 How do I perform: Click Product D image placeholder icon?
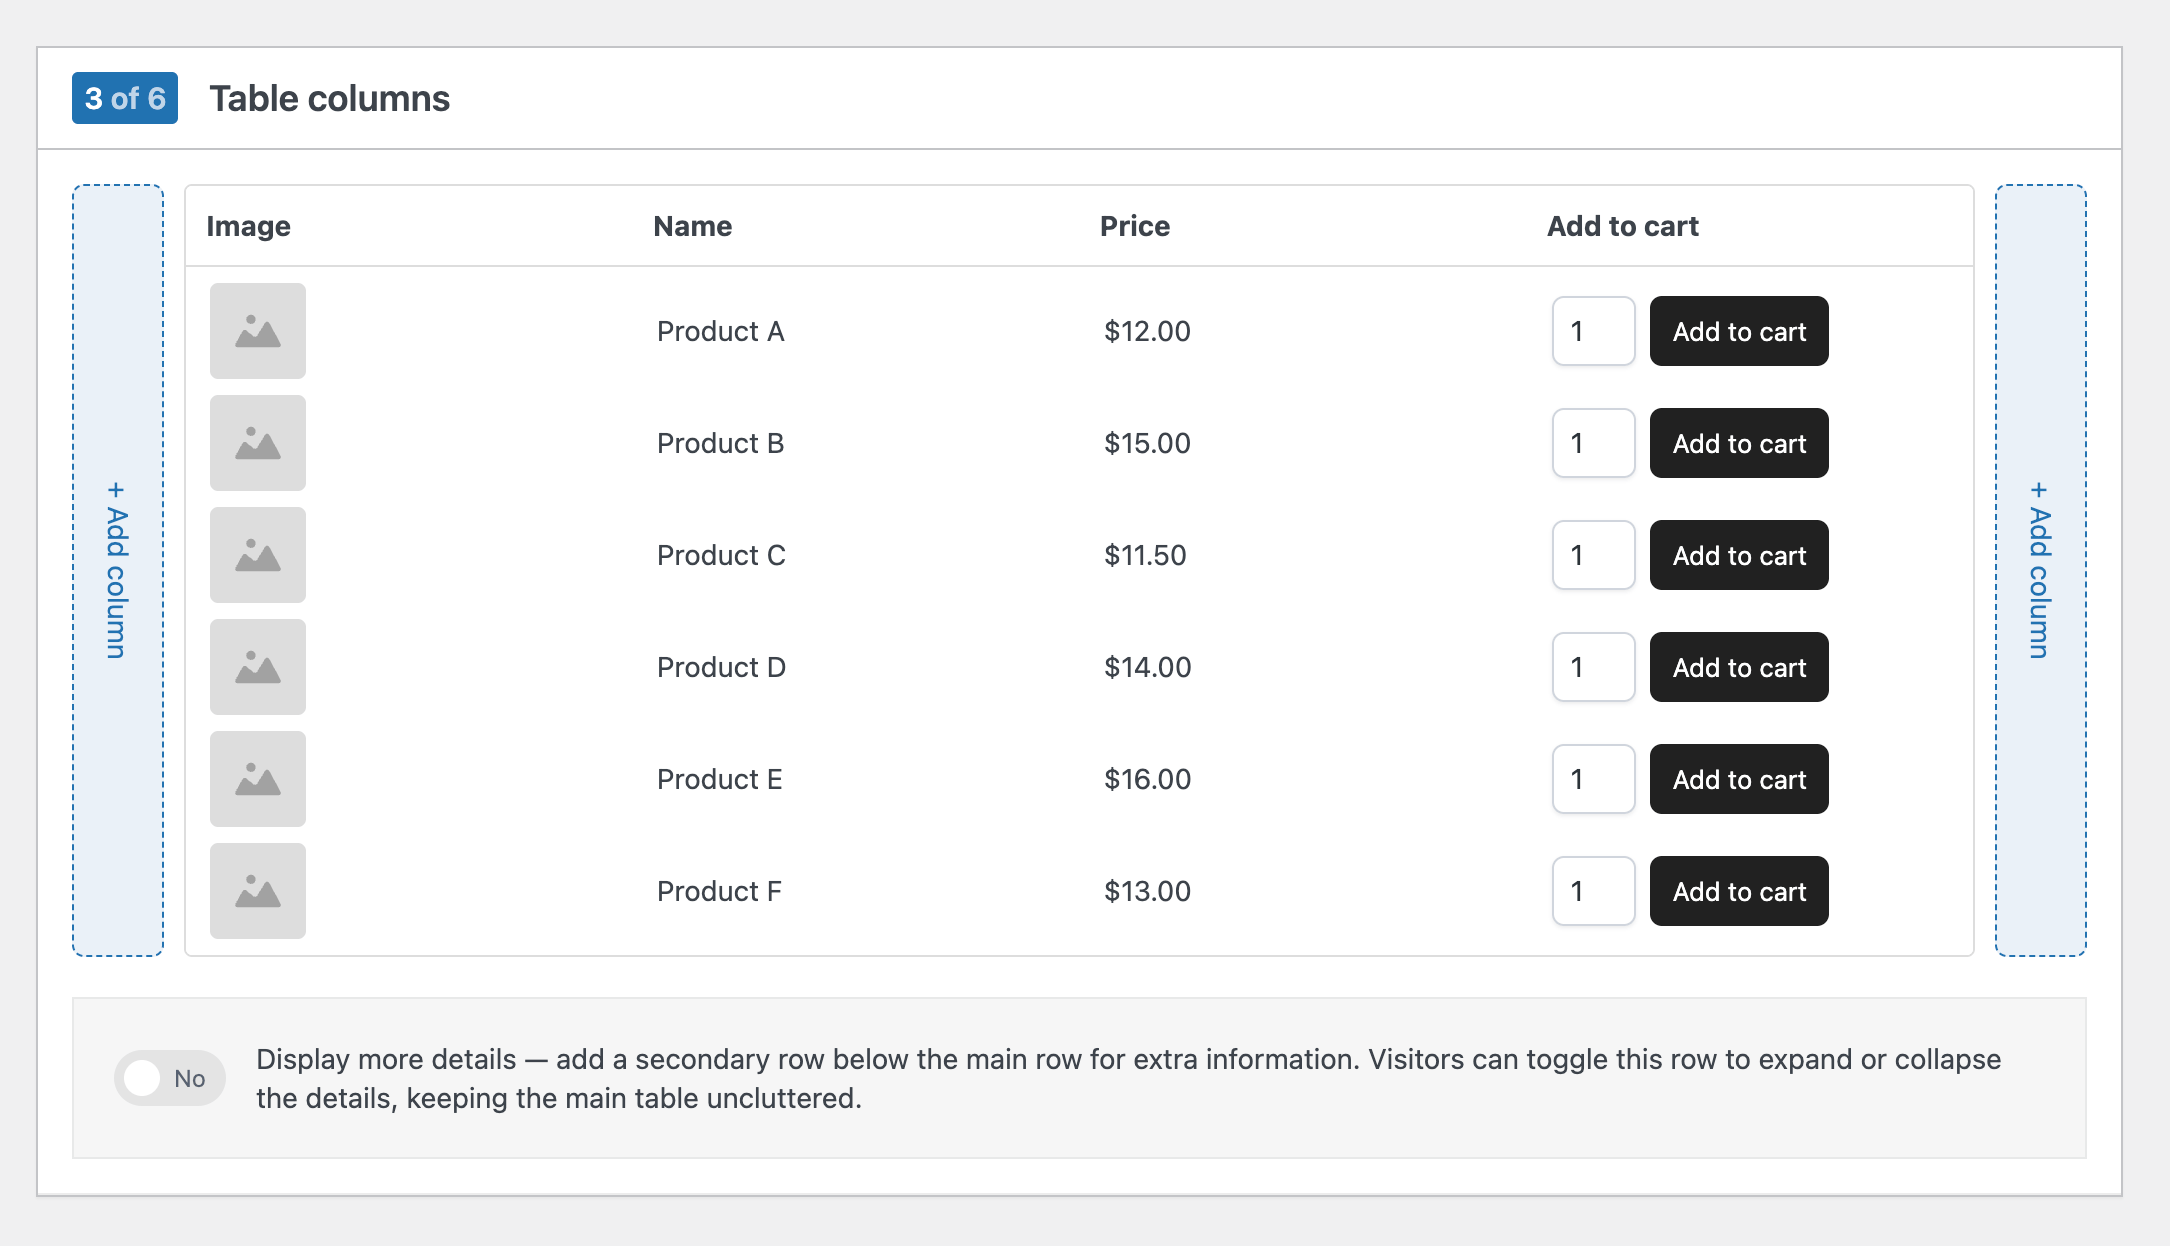pos(257,667)
